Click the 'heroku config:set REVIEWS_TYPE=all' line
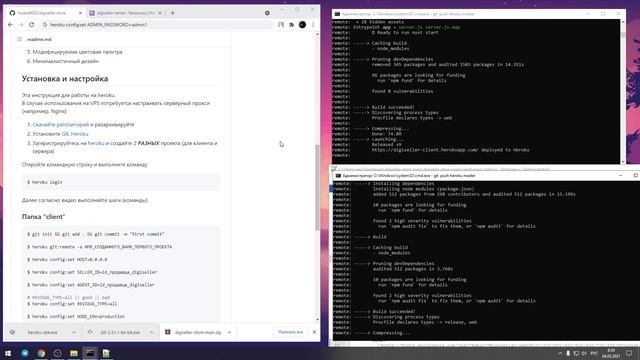Viewport: 640px width, 360px height. point(72,304)
